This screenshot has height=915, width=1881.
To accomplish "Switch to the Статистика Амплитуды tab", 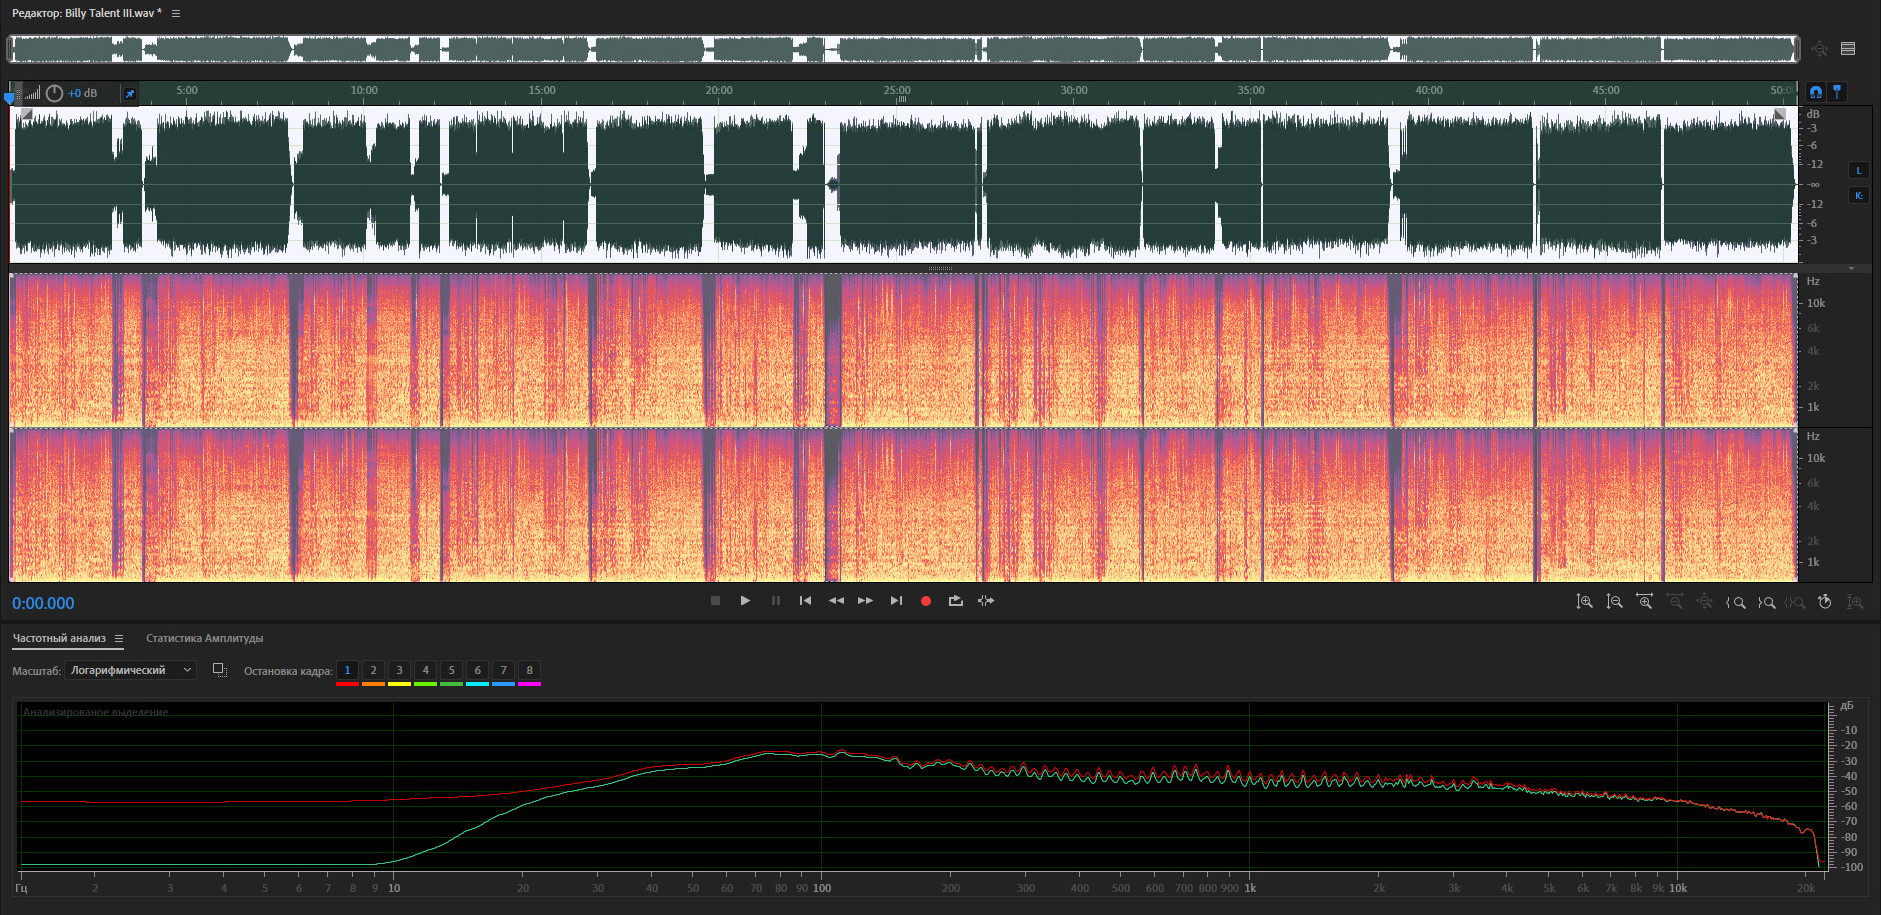I will [x=204, y=638].
